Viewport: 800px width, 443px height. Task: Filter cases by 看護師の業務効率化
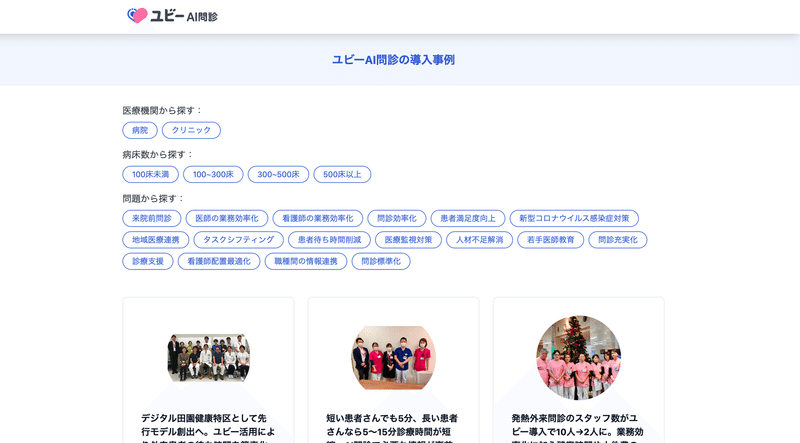[x=318, y=218]
